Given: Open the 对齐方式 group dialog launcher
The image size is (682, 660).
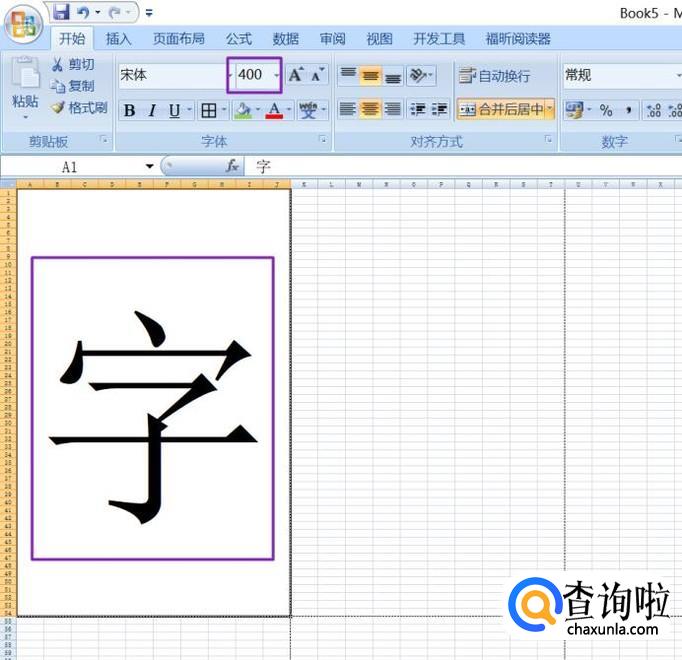Looking at the screenshot, I should pos(548,139).
